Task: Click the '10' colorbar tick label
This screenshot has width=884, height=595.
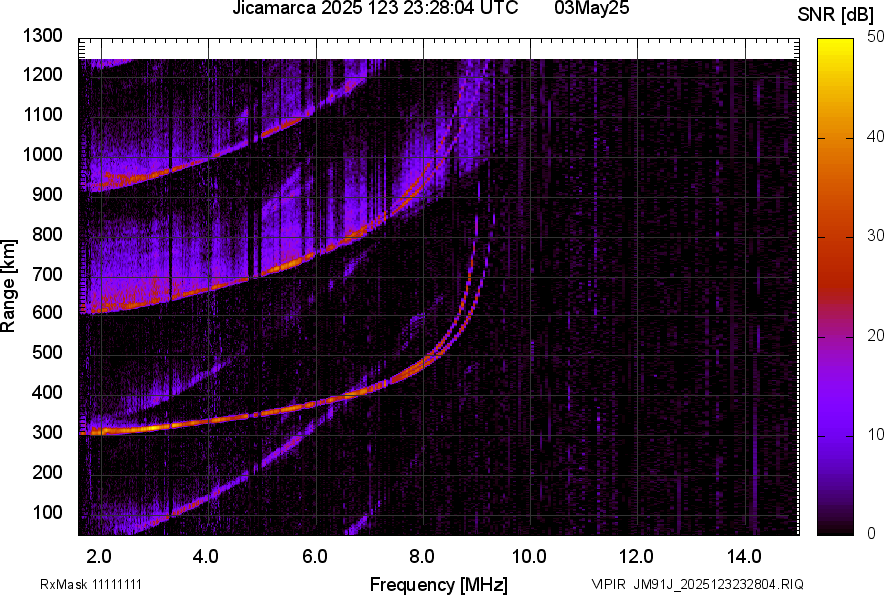Action: coord(875,435)
